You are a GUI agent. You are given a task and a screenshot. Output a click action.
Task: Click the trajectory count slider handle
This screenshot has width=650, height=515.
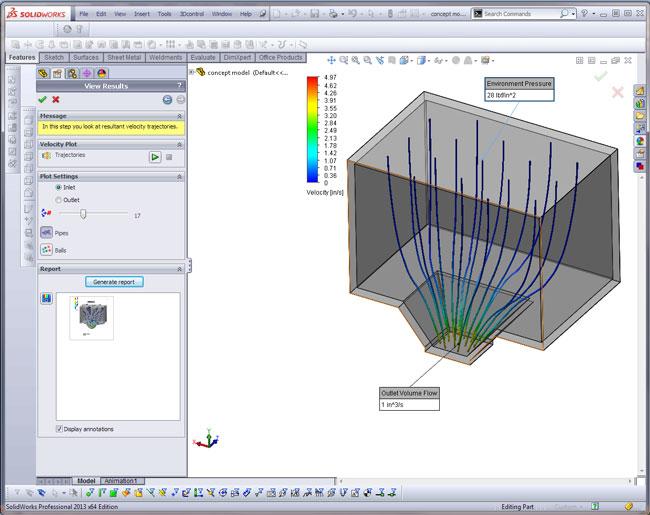[83, 214]
